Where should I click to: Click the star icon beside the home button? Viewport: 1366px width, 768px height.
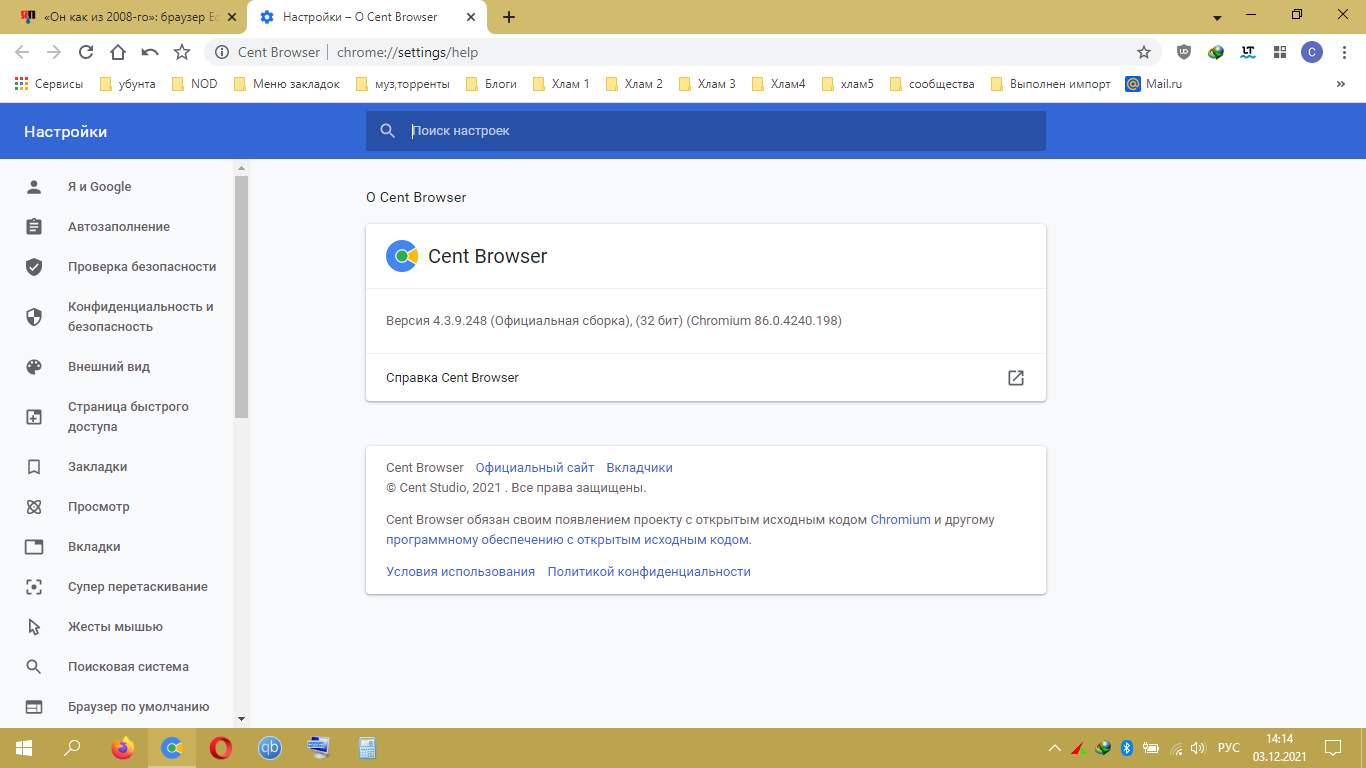pos(182,52)
